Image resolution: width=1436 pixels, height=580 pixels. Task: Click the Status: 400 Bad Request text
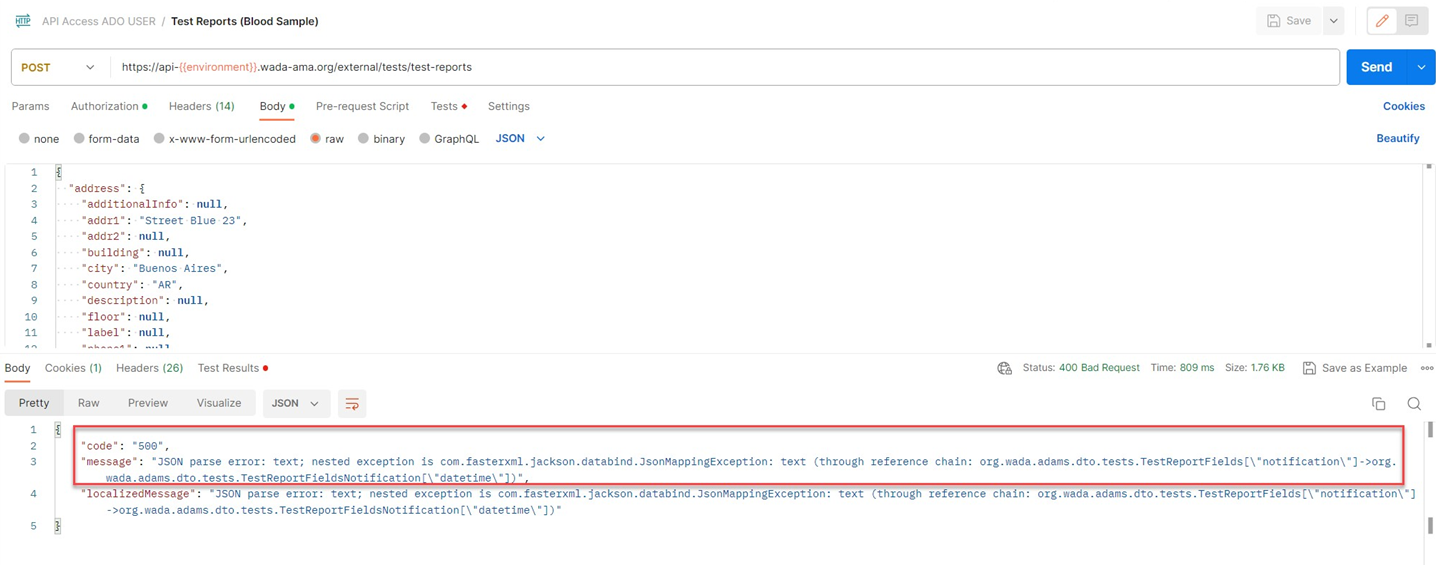tap(1081, 368)
